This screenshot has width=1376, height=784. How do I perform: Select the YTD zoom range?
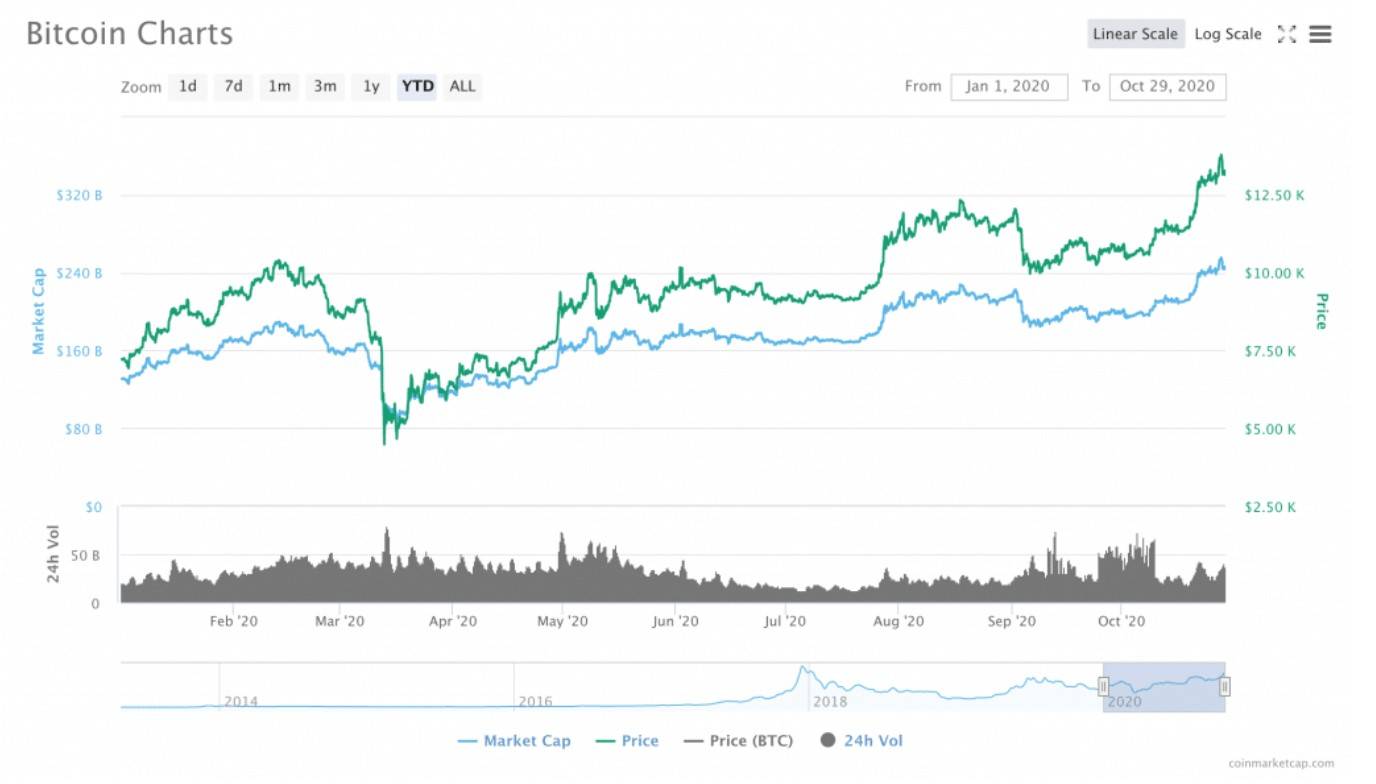click(417, 86)
